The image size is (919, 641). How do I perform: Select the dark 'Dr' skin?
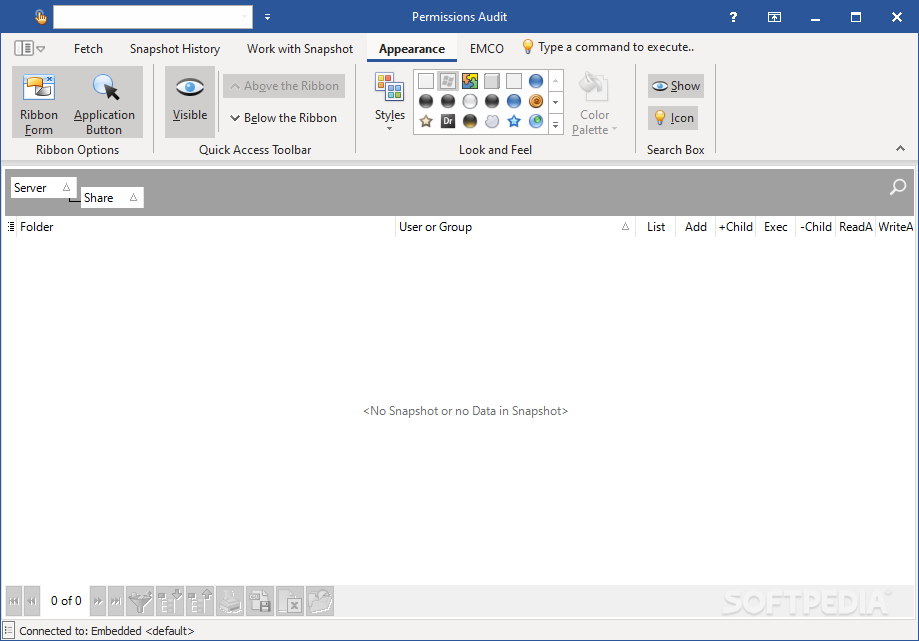click(448, 121)
